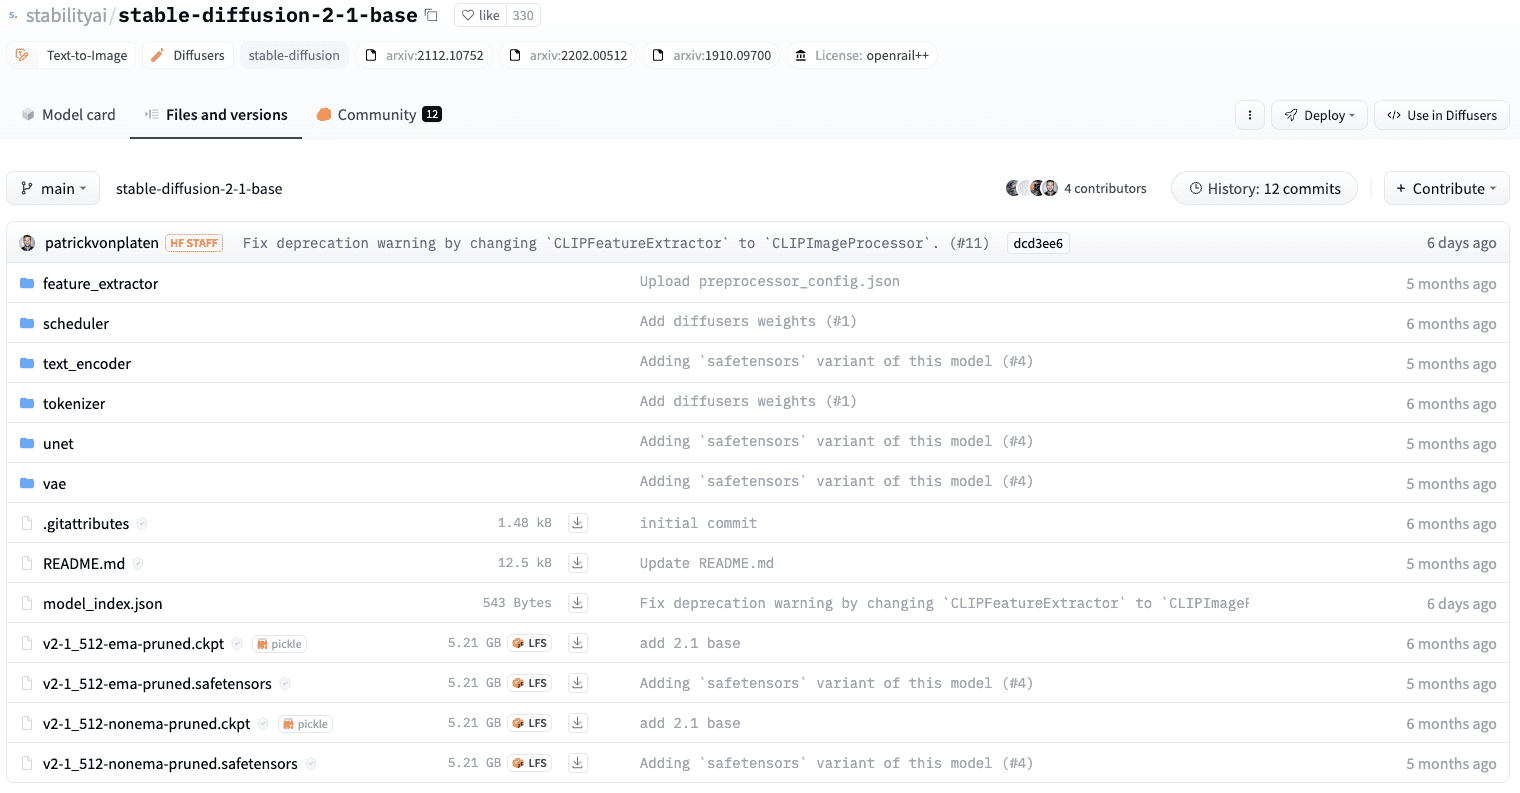Click the HF STAFF badge
1520x793 pixels.
(x=194, y=243)
